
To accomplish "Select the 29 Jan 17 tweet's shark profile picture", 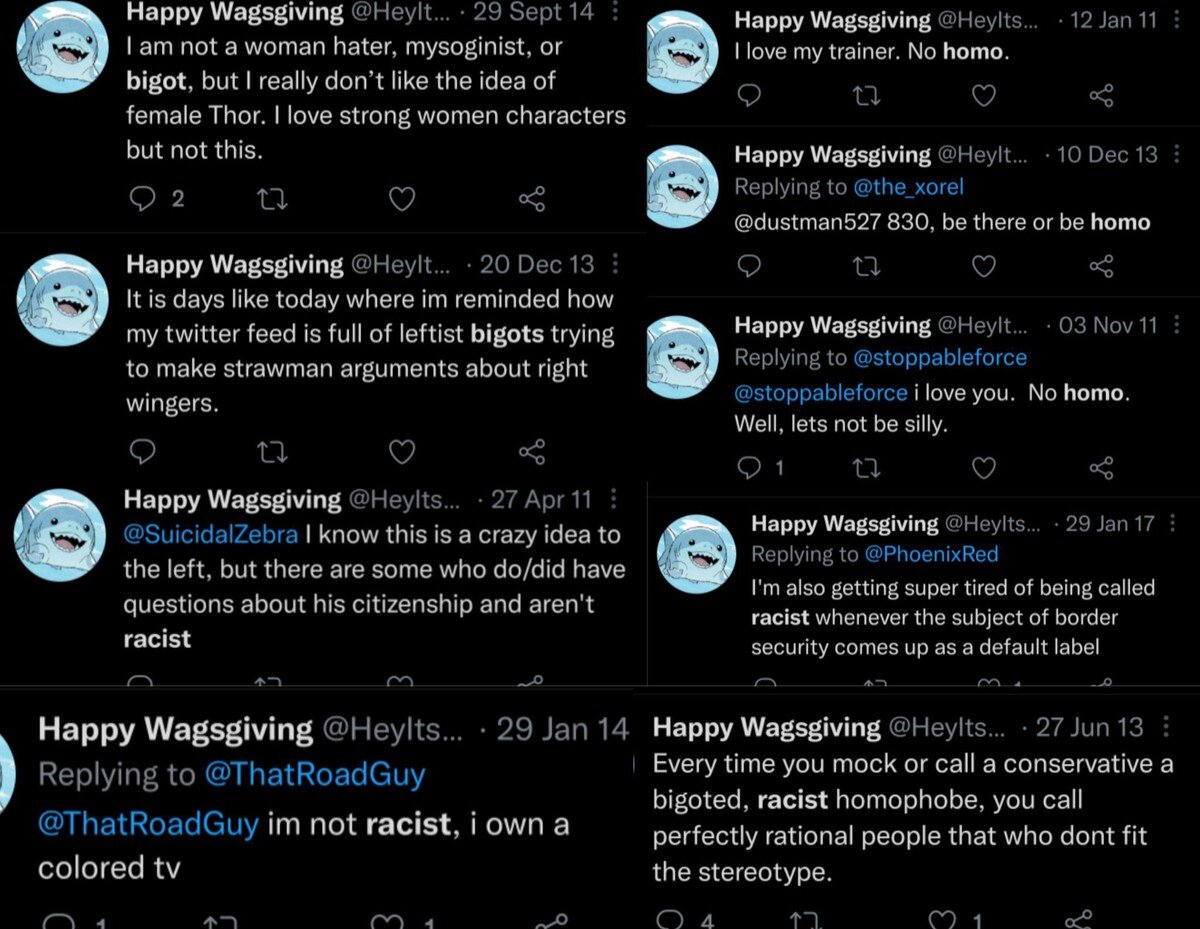I will pyautogui.click(x=697, y=554).
